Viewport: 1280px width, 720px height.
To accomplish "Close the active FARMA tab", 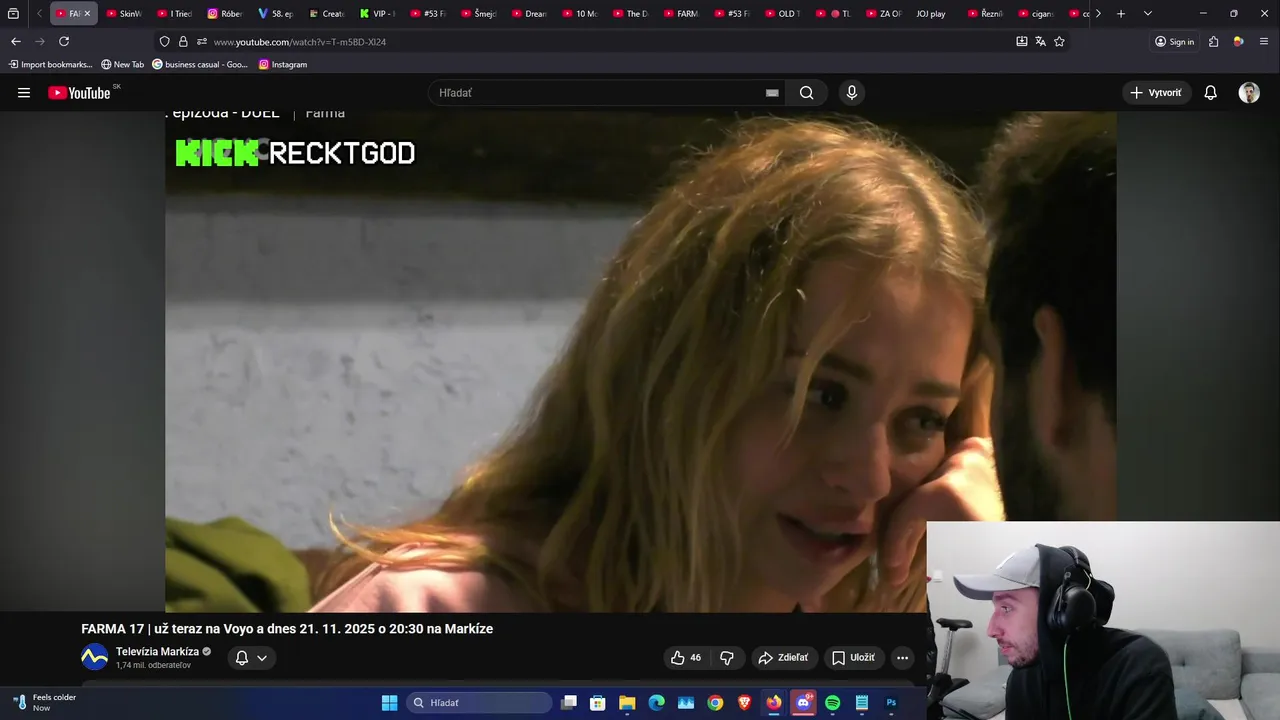I will tap(87, 14).
